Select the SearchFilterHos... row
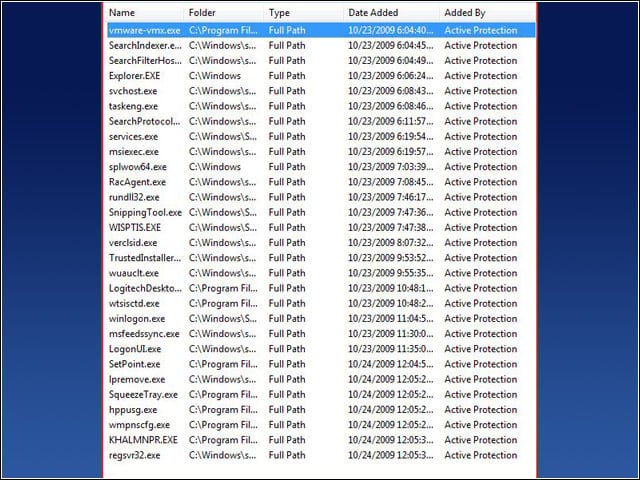 tap(321, 60)
